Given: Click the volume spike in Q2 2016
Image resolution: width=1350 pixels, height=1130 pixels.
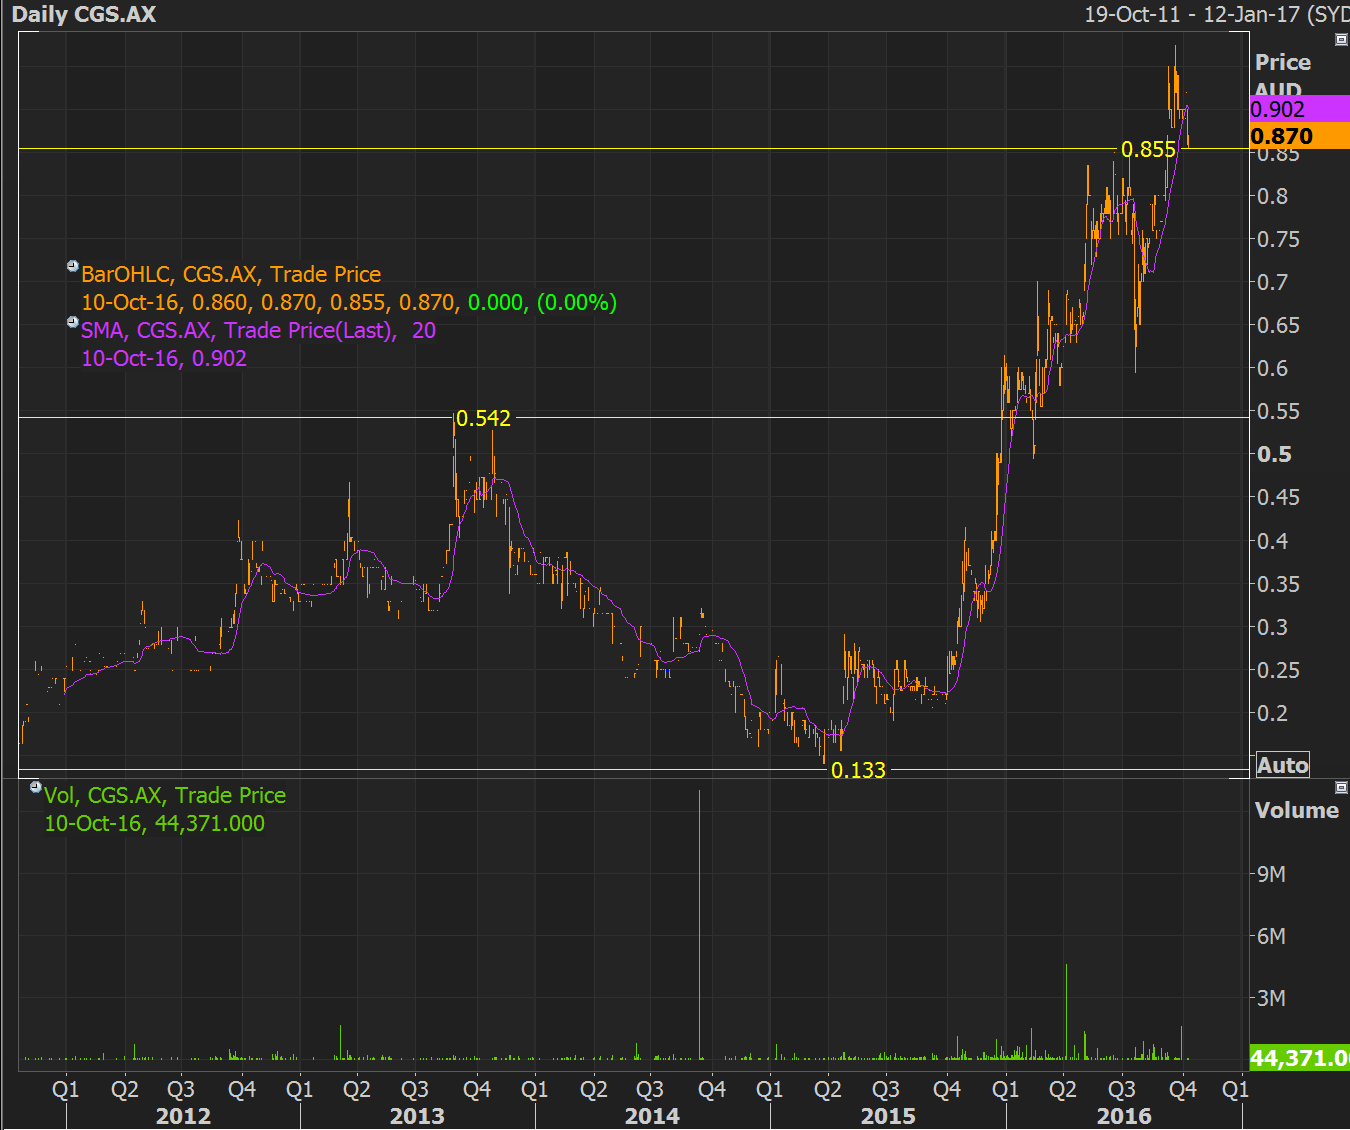Looking at the screenshot, I should [1066, 1012].
